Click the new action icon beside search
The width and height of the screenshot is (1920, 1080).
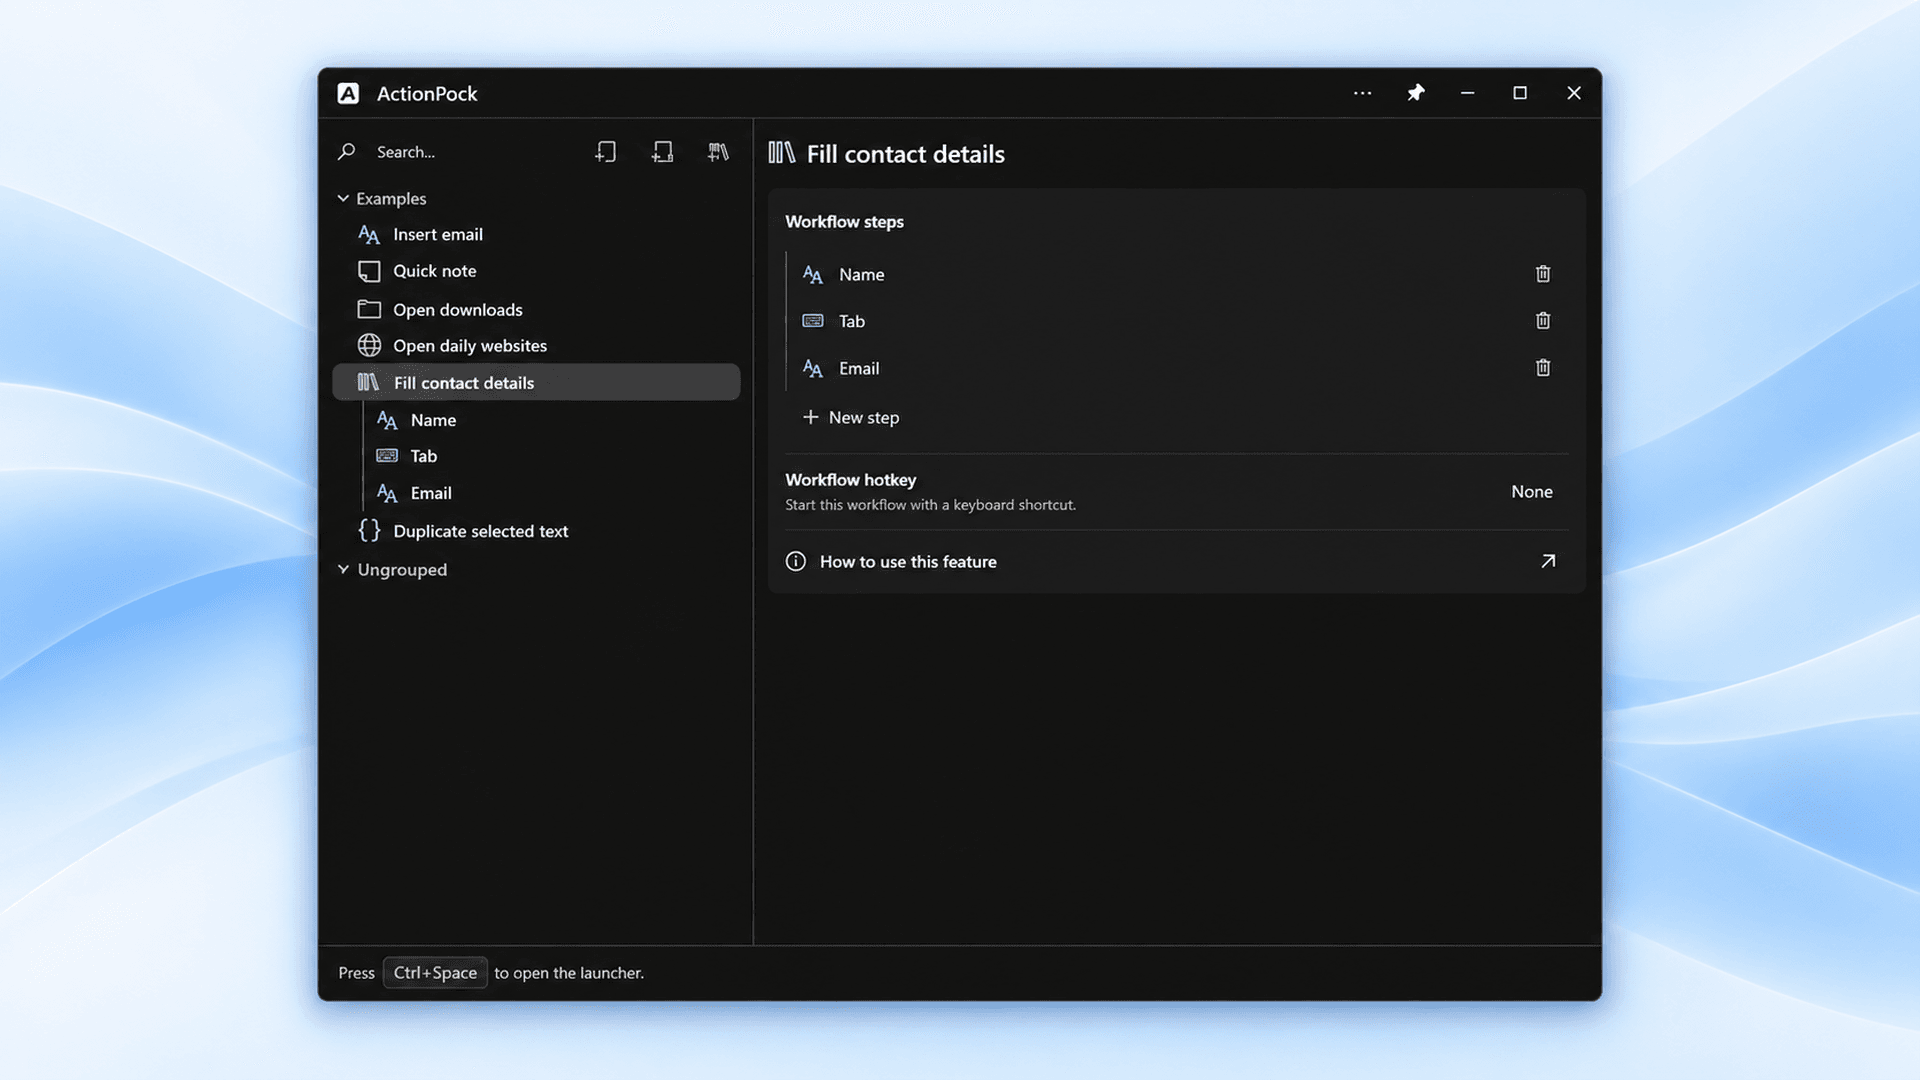606,152
